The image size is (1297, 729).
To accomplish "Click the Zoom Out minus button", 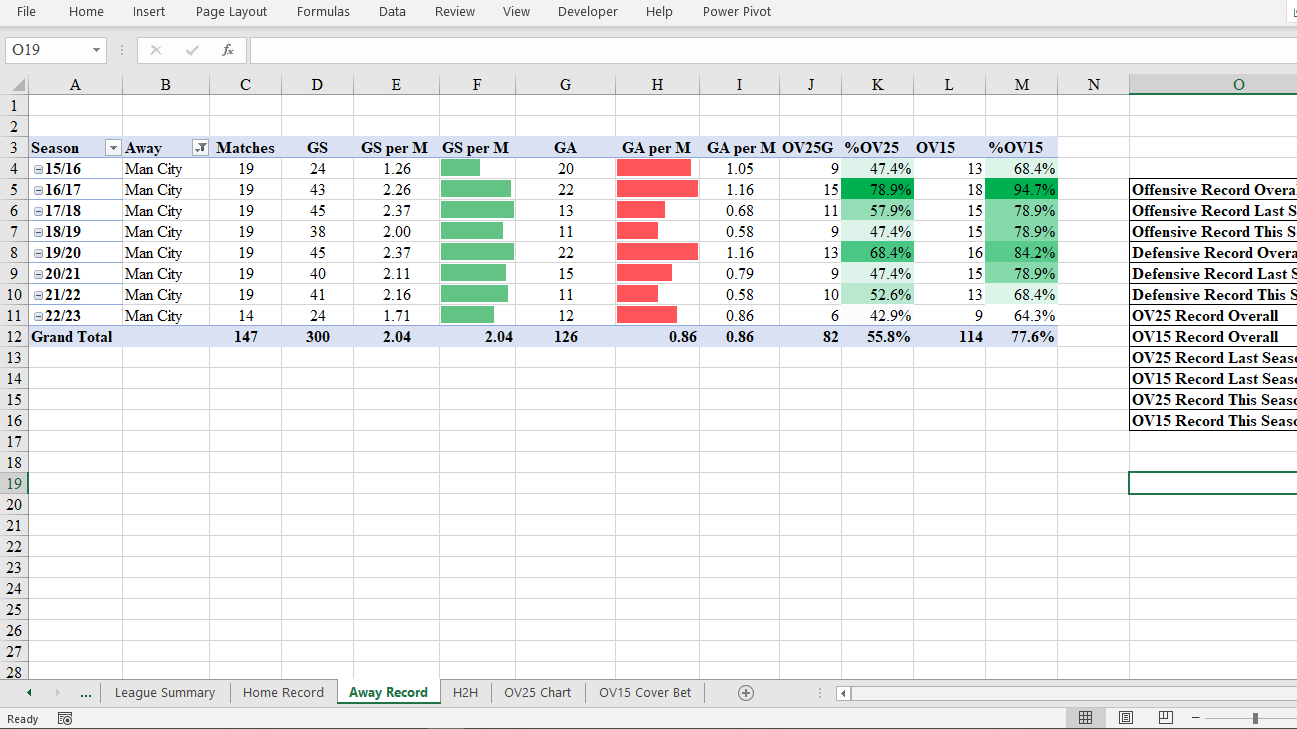I will [x=1196, y=717].
